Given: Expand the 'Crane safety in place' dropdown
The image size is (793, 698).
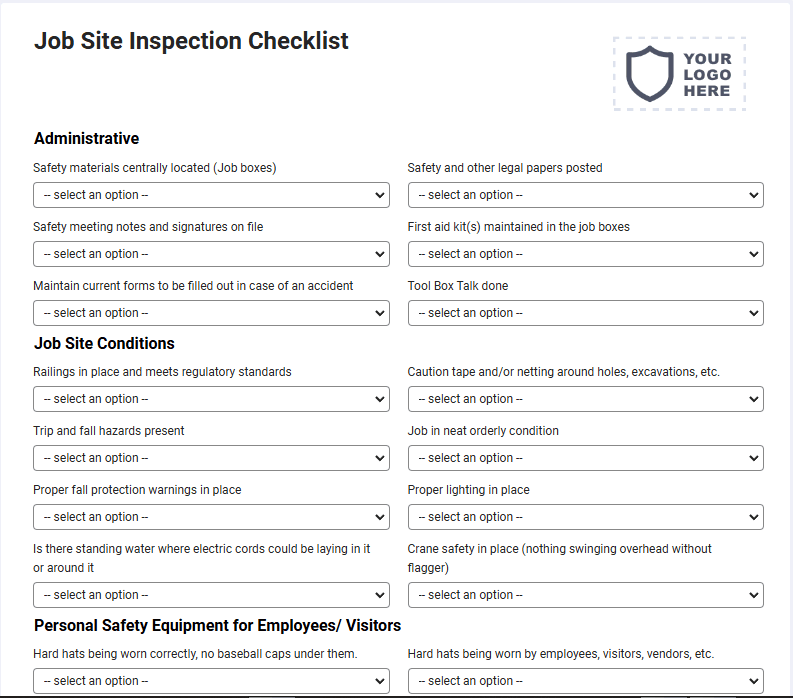Looking at the screenshot, I should [x=586, y=595].
